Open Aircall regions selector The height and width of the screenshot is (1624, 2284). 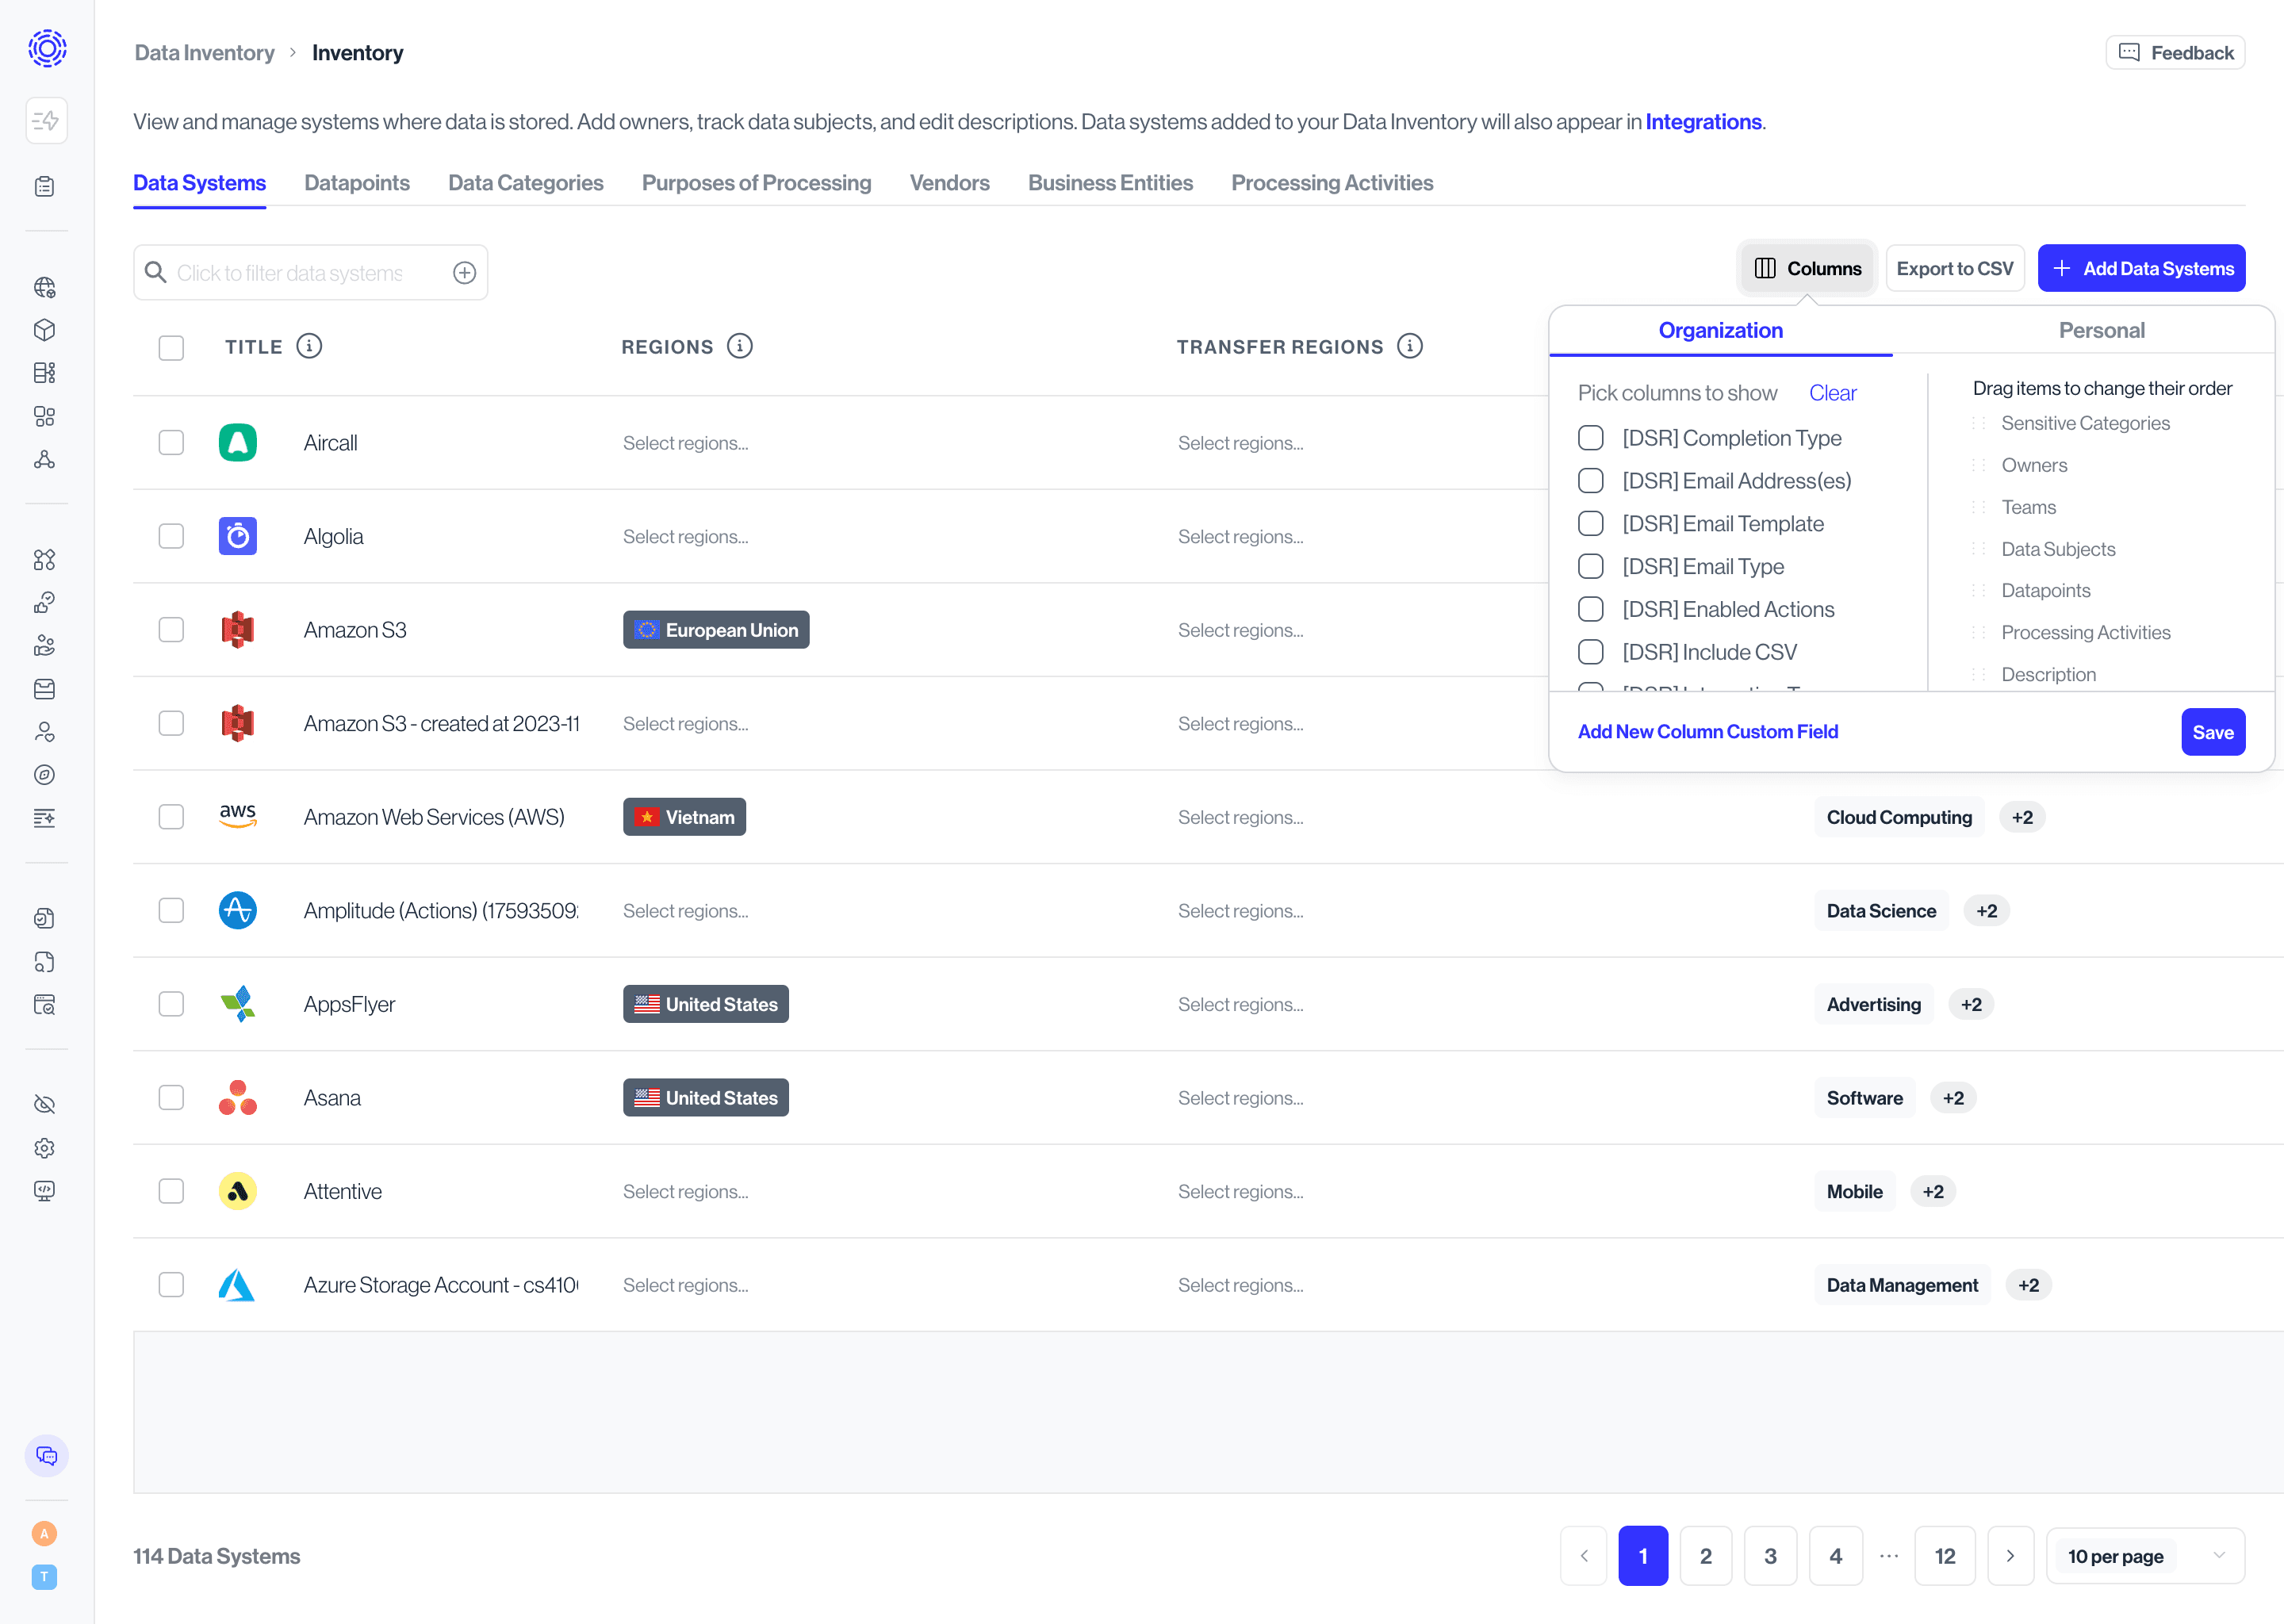coord(686,443)
